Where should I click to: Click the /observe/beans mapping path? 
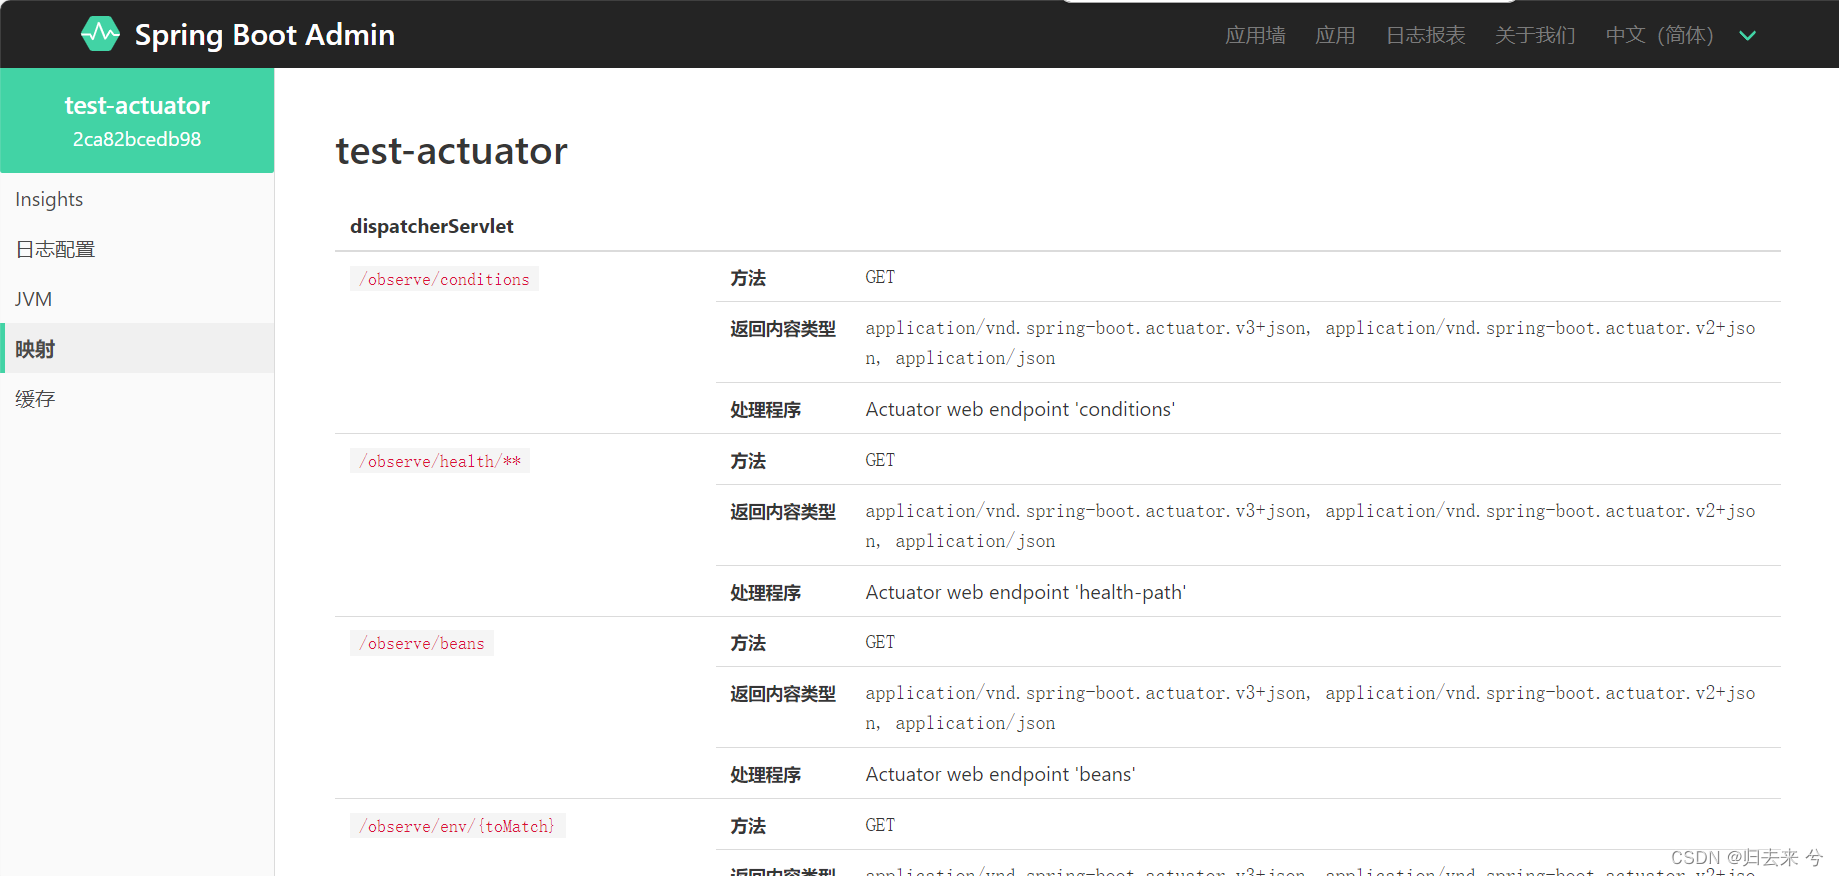422,643
